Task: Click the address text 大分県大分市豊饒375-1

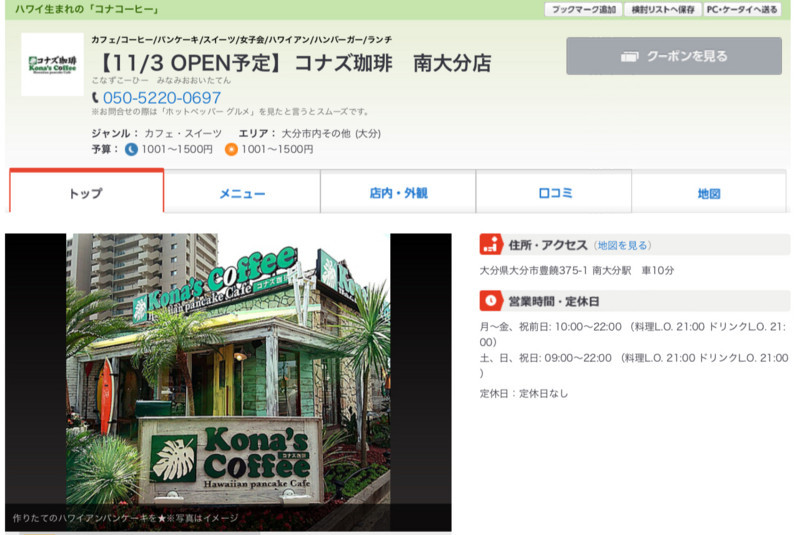Action: (533, 270)
